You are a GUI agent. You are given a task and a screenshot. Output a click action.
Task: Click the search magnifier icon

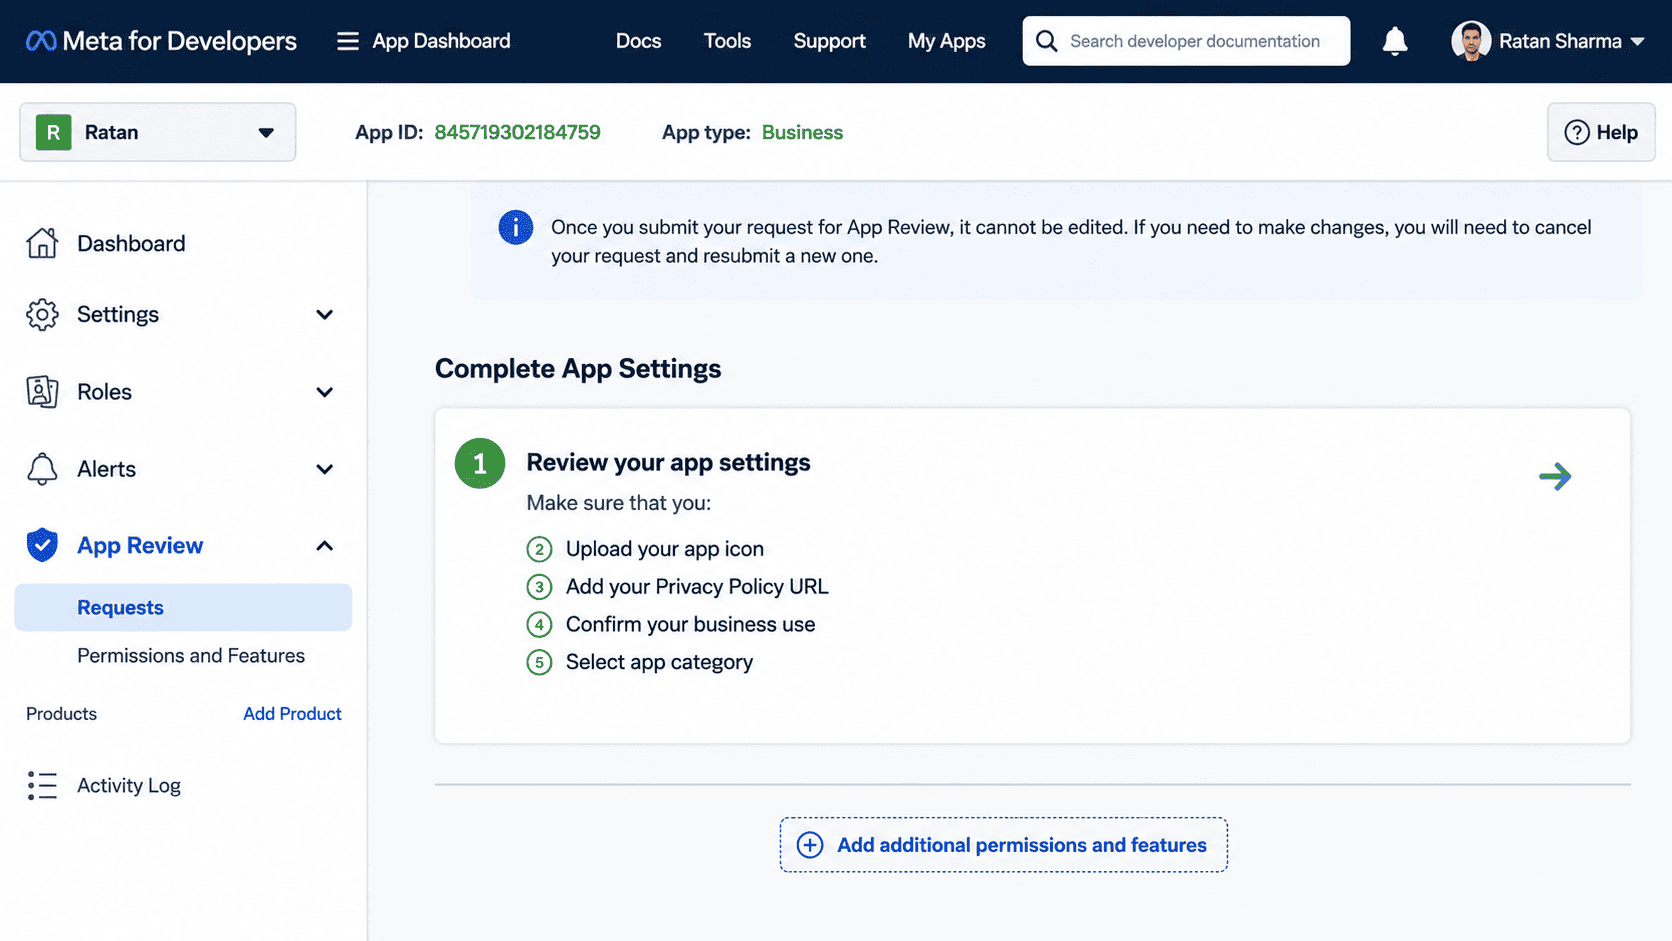click(1046, 41)
